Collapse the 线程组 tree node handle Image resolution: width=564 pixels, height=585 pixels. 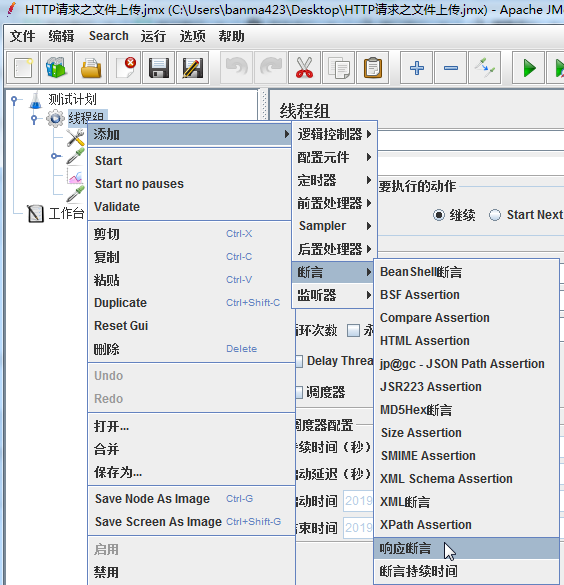(x=34, y=119)
